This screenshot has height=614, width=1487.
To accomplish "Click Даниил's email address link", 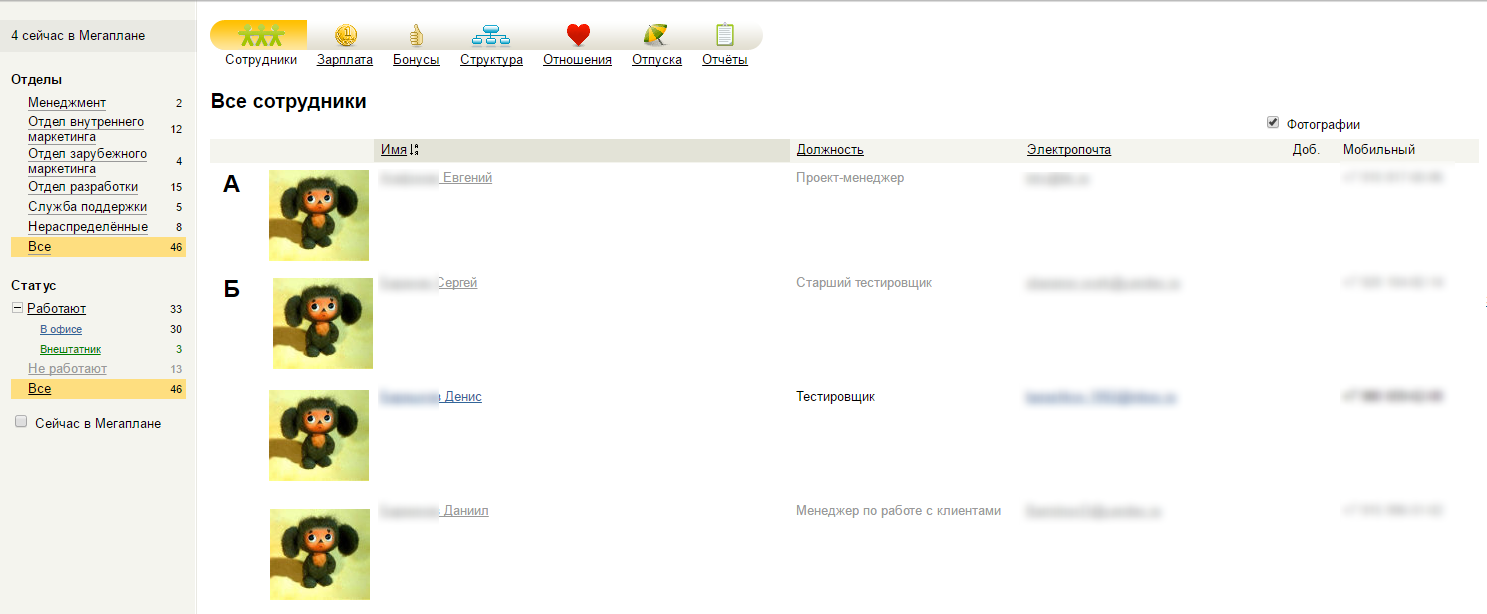I will coord(1093,511).
